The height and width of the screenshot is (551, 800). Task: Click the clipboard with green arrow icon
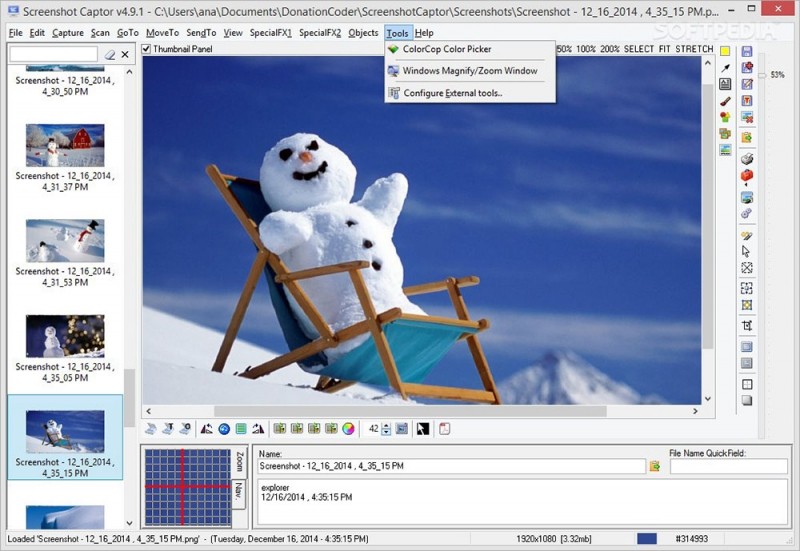(747, 137)
